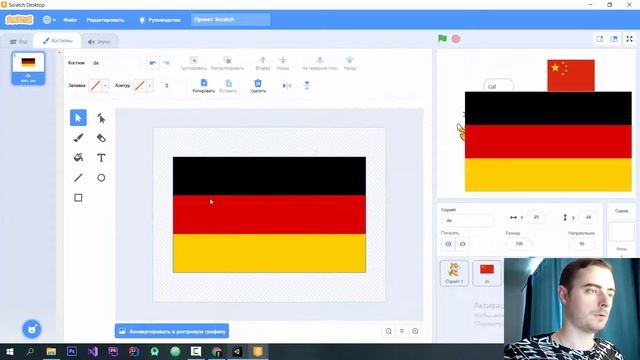Screen dimensions: 640x360
Task: Click the Delete trash icon
Action: tap(258, 83)
